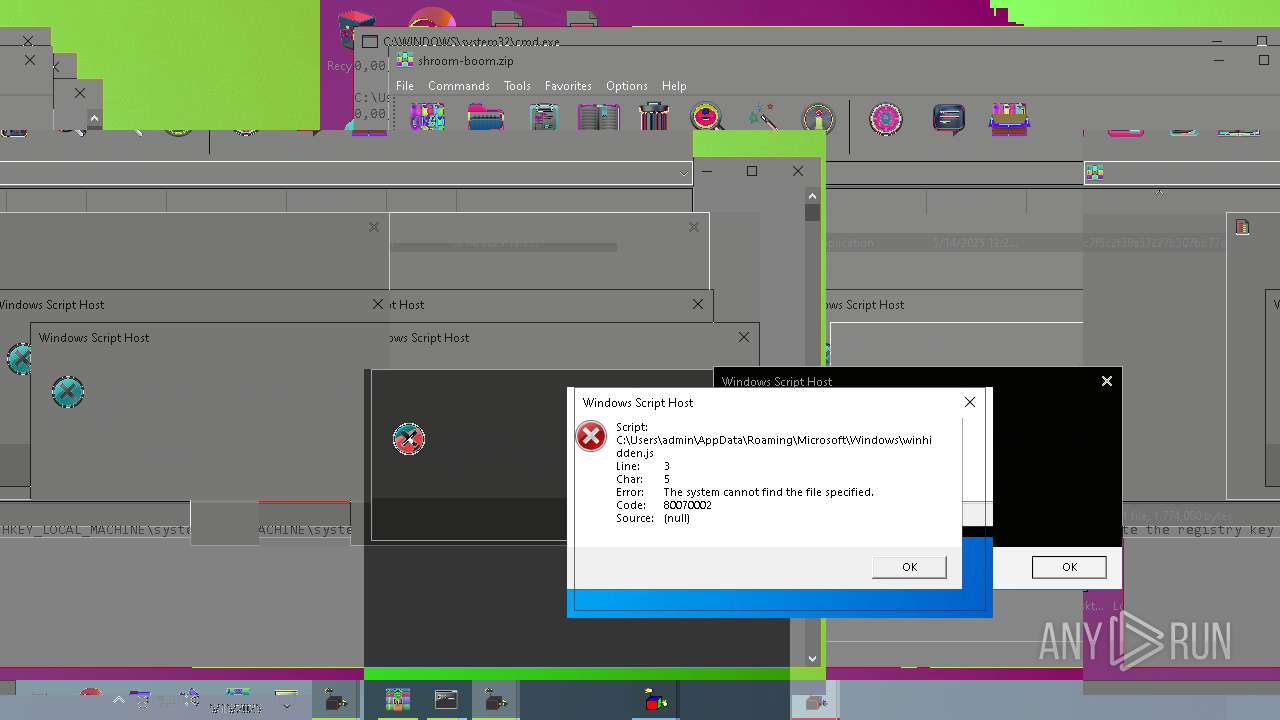Screen dimensions: 1280x720
Task: Open the Favorites menu
Action: point(568,86)
